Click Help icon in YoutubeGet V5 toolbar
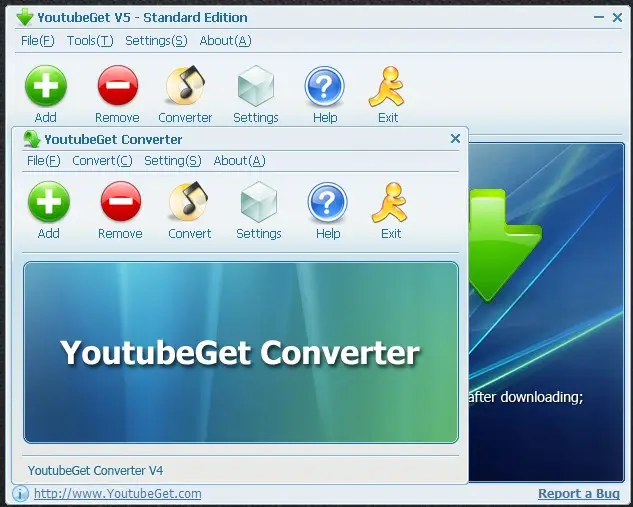Viewport: 633px width, 507px height. tap(325, 86)
